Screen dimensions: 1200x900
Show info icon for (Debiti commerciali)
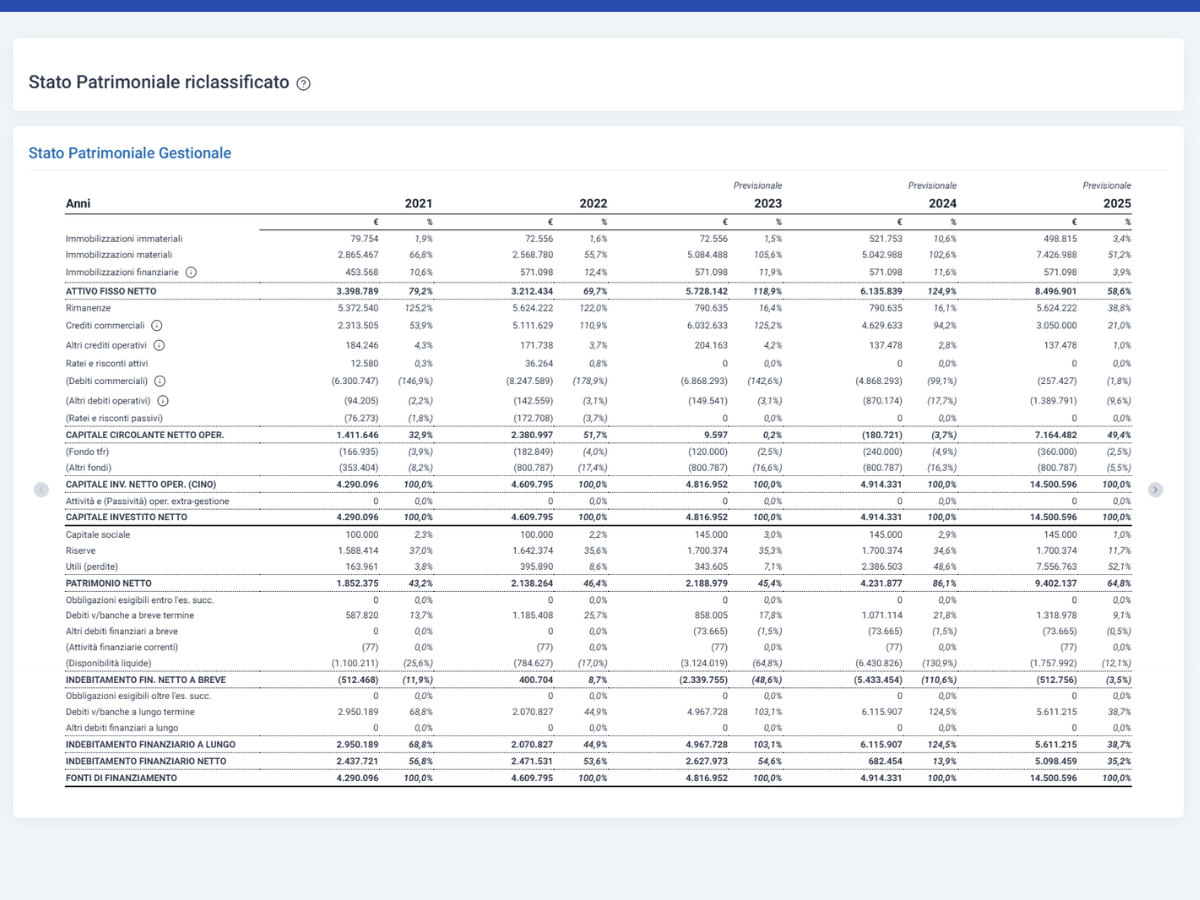tap(160, 381)
